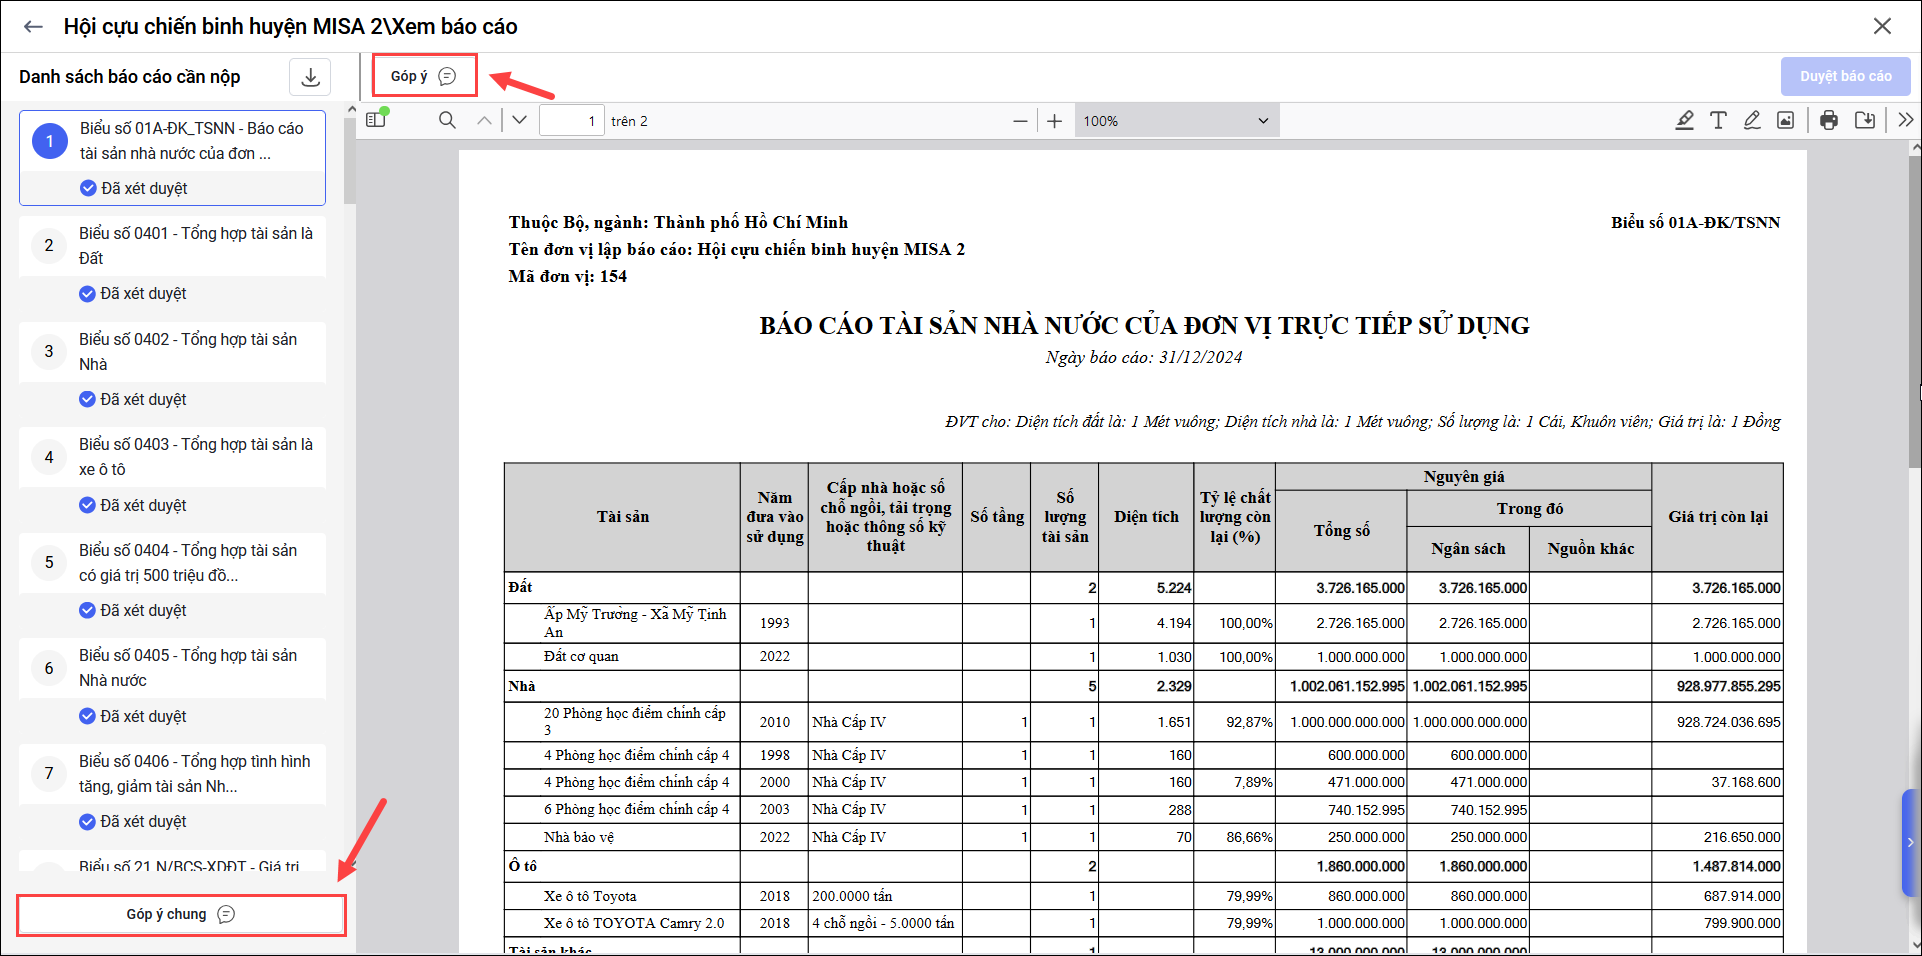Click the Xe ô tô Toyota row name
The image size is (1922, 956).
coord(590,896)
